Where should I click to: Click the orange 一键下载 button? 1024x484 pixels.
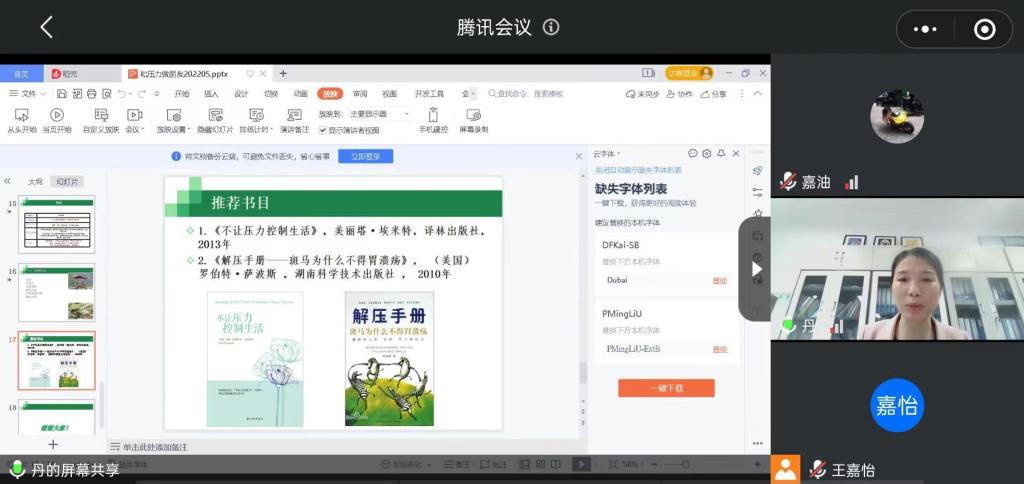(665, 388)
